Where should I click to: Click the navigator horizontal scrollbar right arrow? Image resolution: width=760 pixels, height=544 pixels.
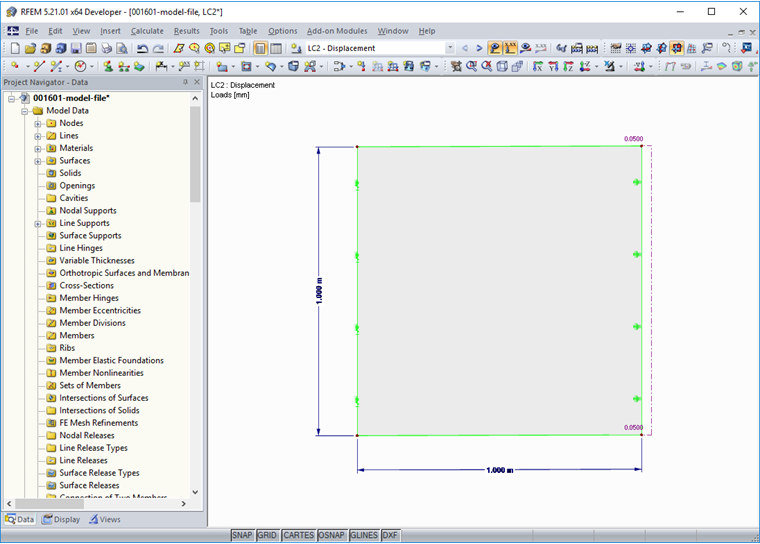(x=183, y=504)
